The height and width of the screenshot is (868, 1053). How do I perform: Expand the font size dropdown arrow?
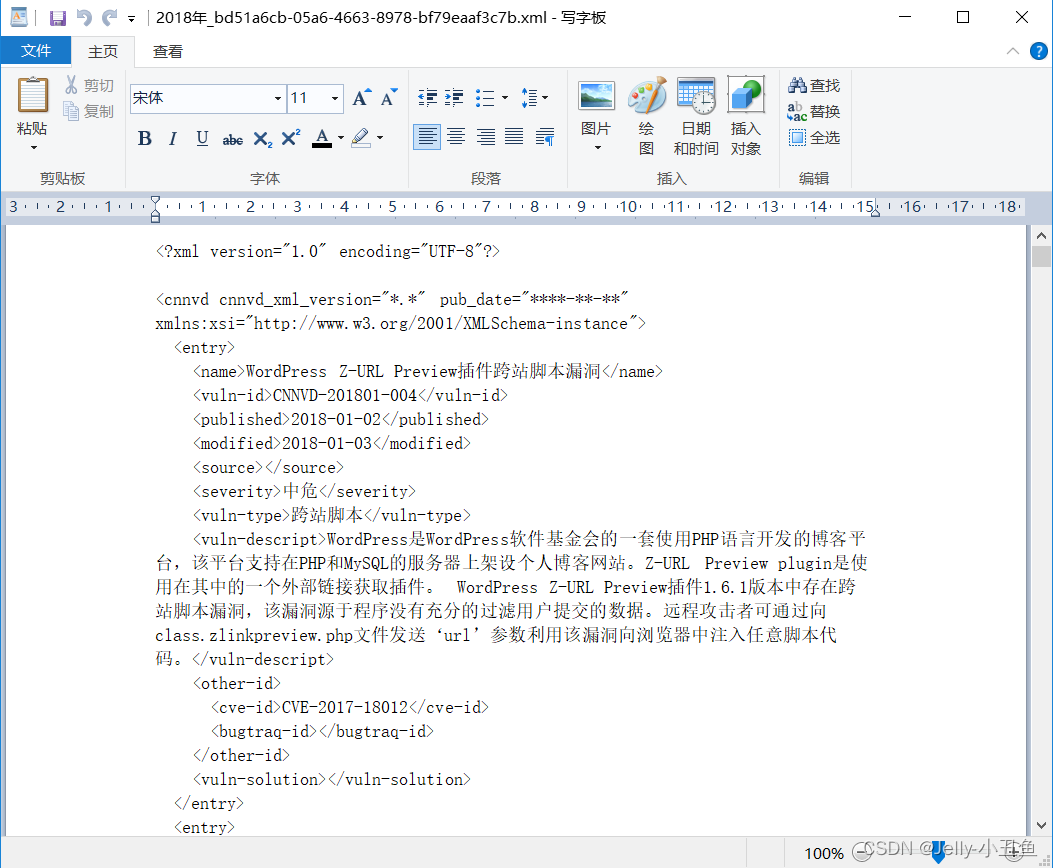point(334,99)
